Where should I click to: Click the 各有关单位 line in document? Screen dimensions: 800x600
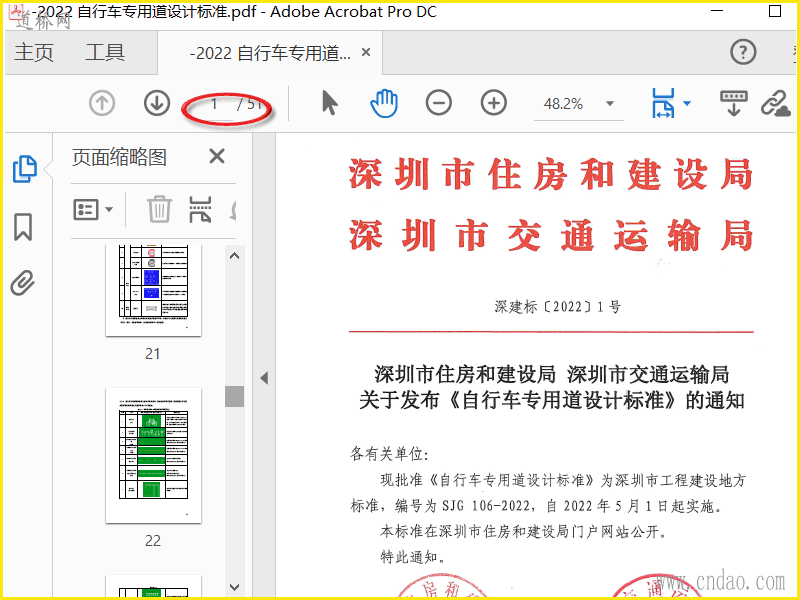pyautogui.click(x=389, y=454)
